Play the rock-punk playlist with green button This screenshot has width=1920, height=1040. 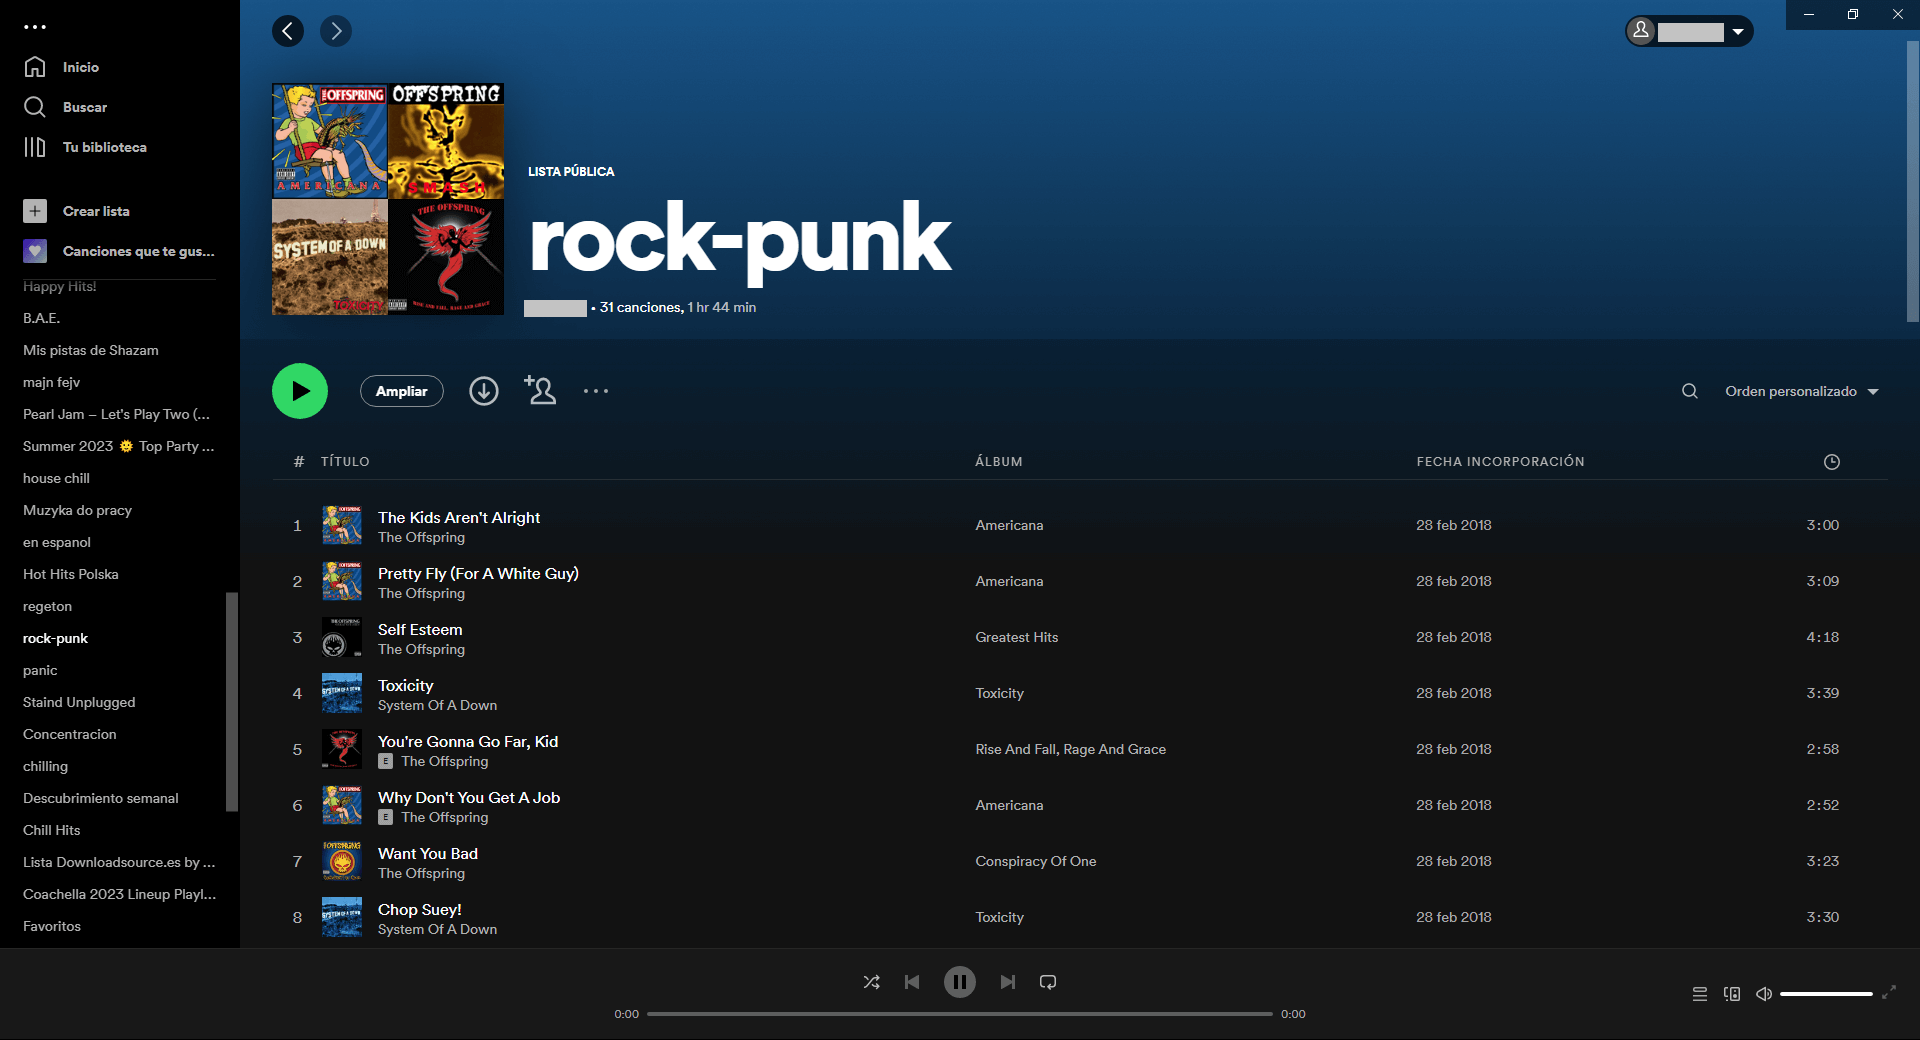click(x=300, y=391)
